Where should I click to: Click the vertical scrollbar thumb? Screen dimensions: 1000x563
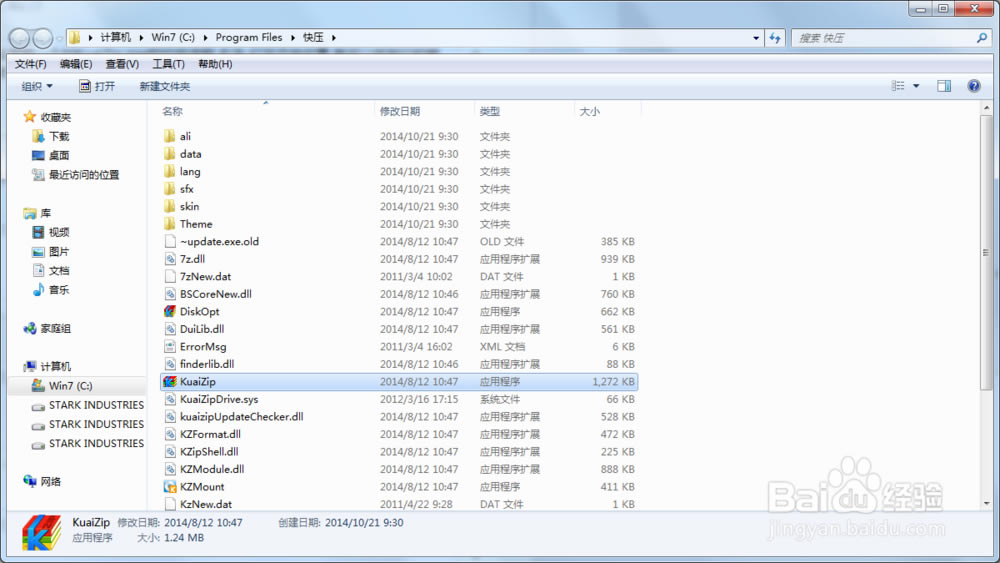pos(986,252)
